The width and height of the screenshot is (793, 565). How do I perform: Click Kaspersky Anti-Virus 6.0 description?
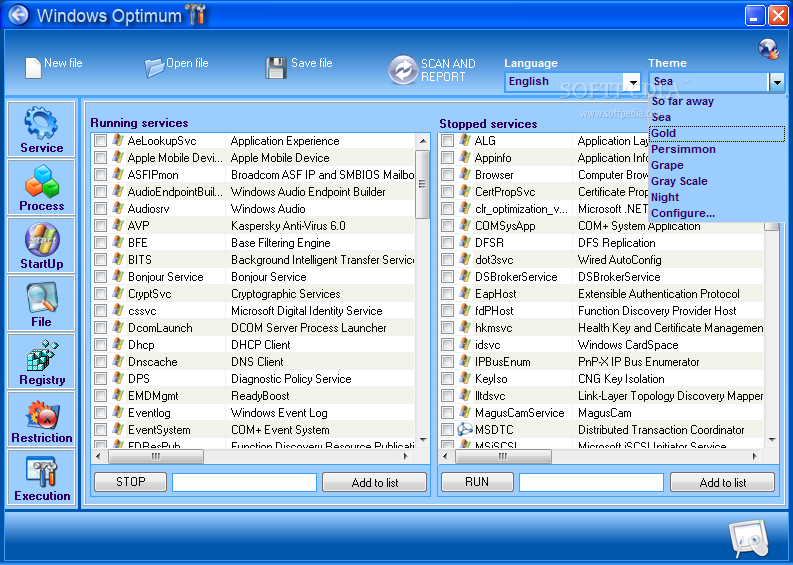(x=288, y=226)
